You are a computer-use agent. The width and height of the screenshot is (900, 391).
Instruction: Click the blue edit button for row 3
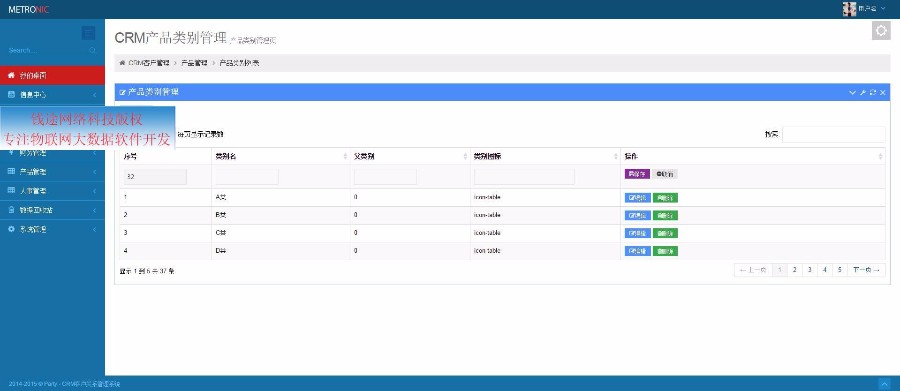click(638, 233)
